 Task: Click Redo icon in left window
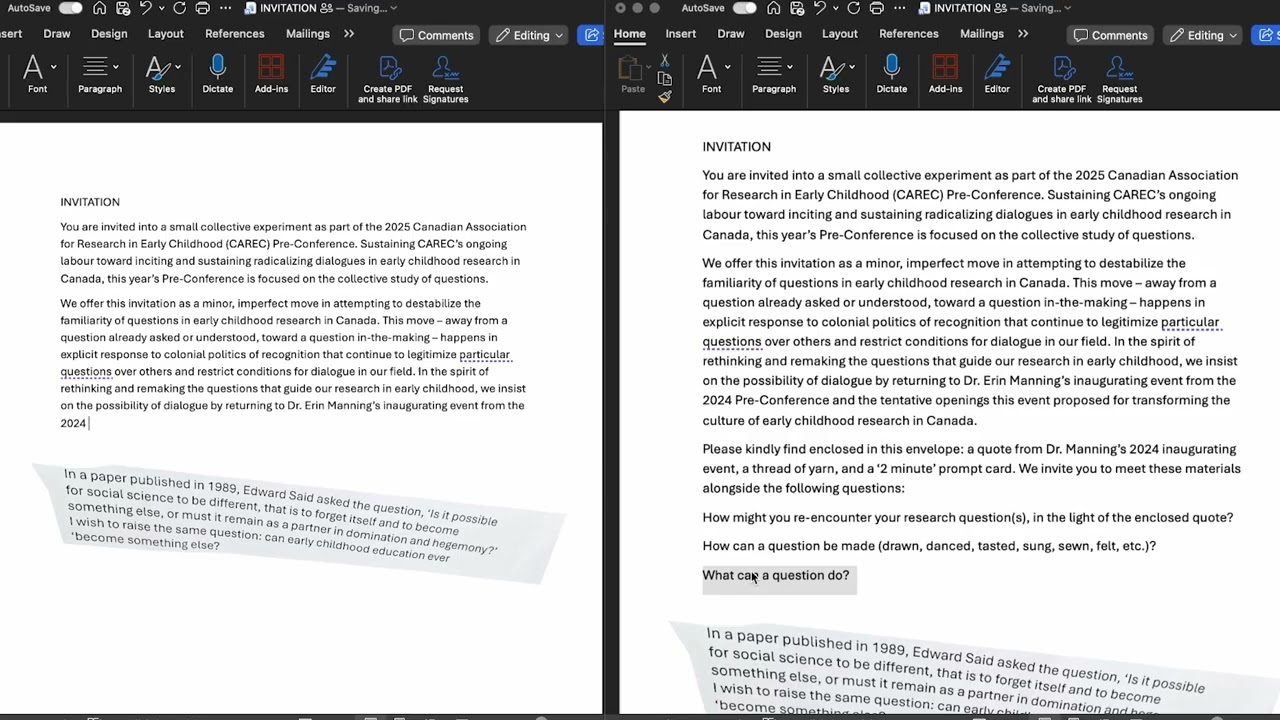click(179, 8)
